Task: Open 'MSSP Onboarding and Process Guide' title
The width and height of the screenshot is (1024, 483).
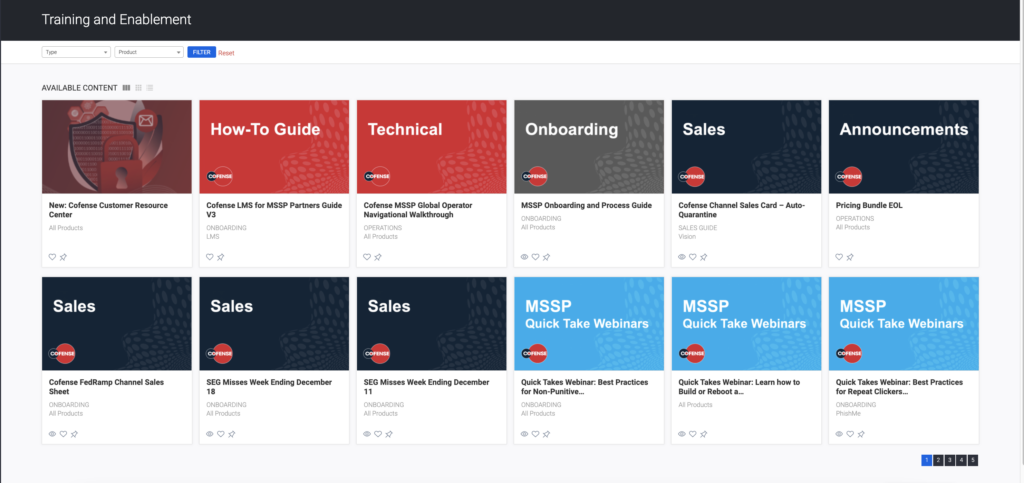Action: coord(586,206)
